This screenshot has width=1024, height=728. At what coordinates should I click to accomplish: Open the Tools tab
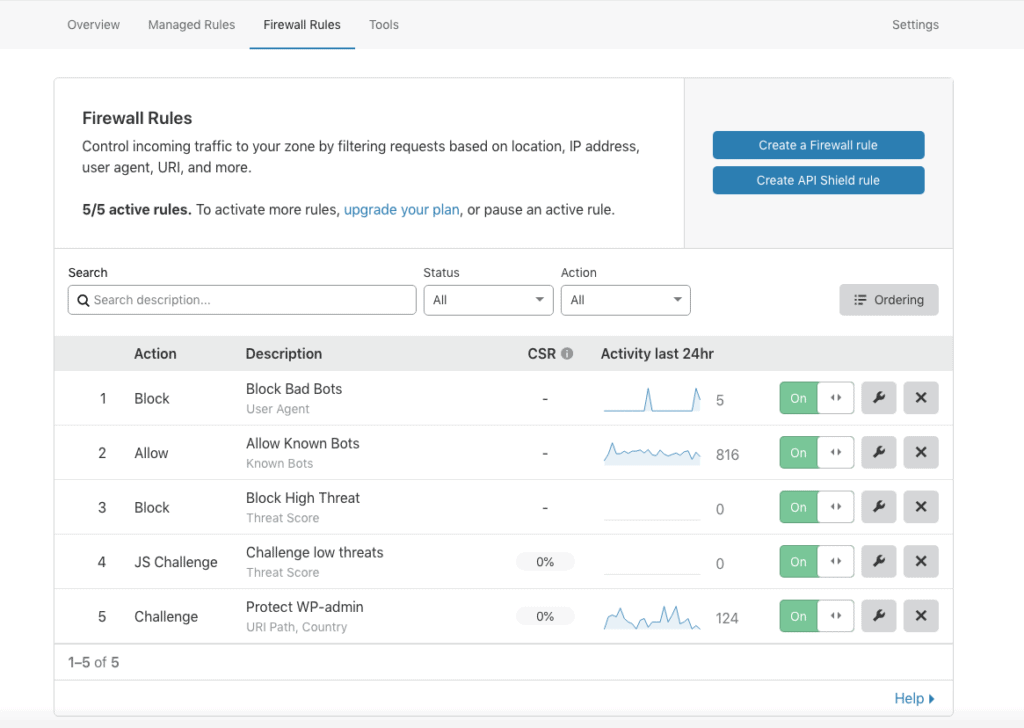coord(383,25)
